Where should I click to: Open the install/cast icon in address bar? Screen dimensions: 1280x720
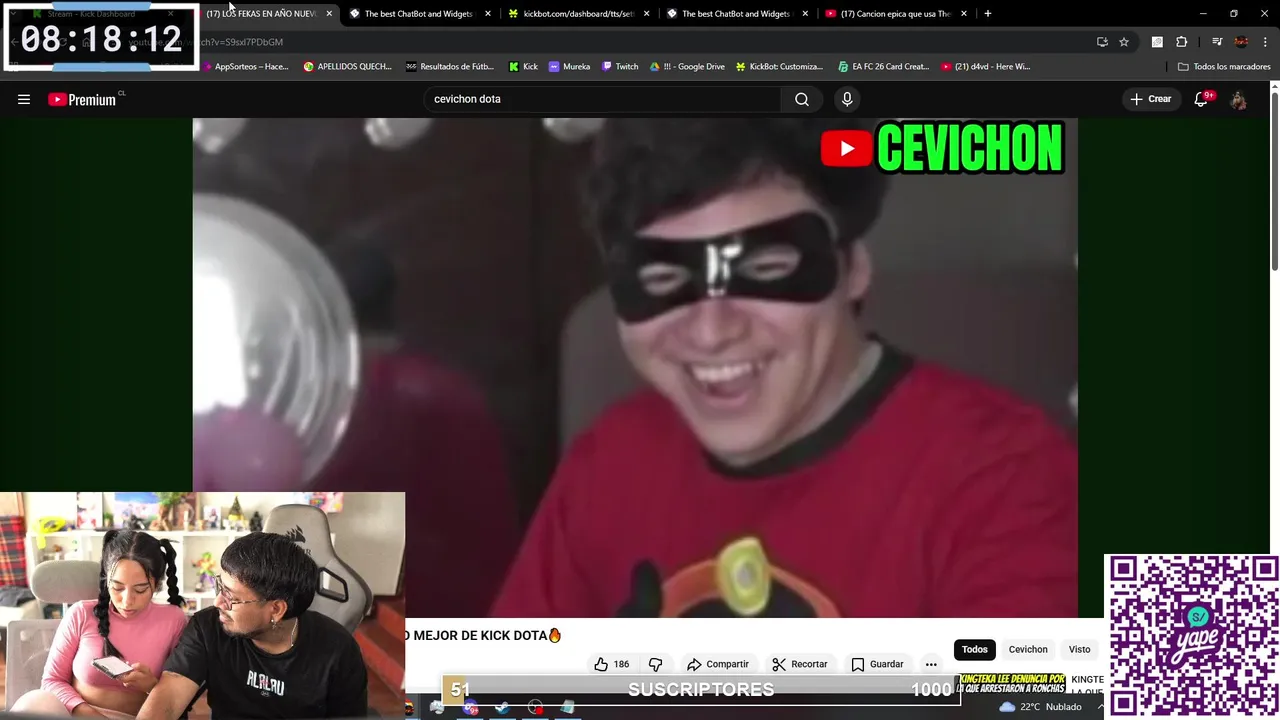[x=1102, y=42]
